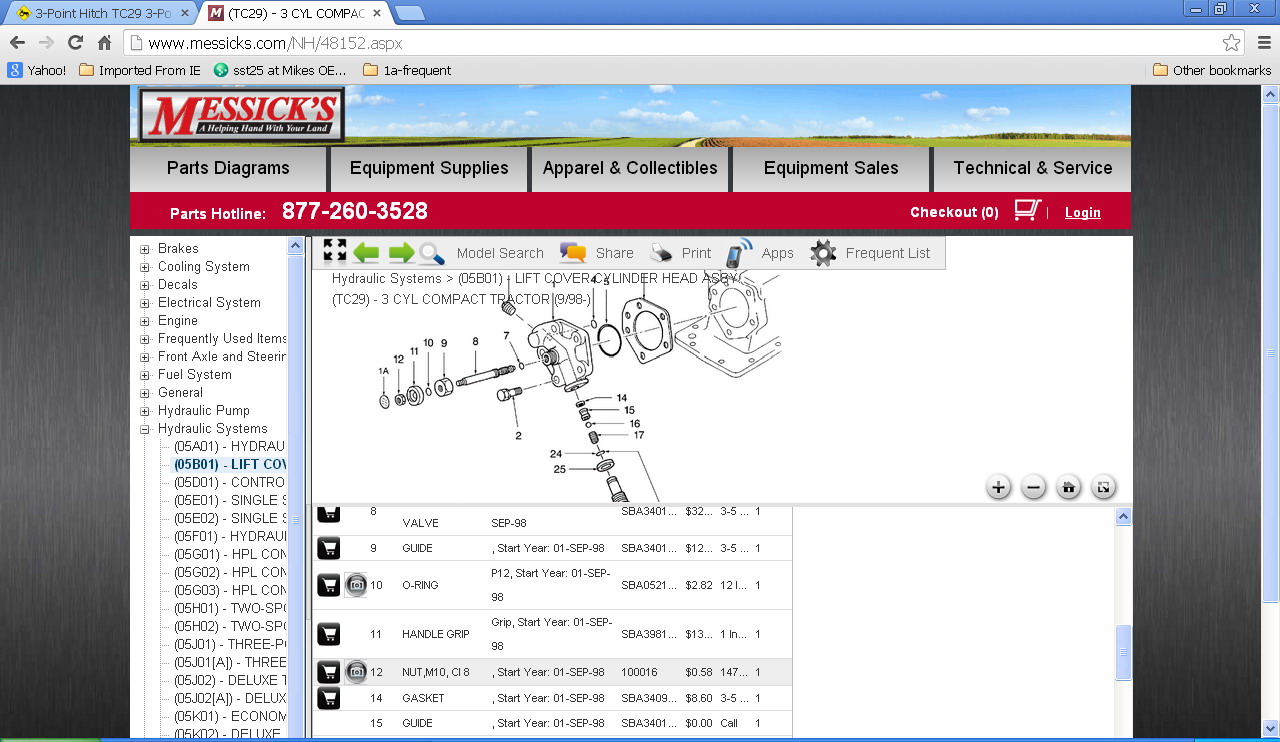Viewport: 1280px width, 742px height.
Task: Zoom in on the parts diagram
Action: pos(998,488)
